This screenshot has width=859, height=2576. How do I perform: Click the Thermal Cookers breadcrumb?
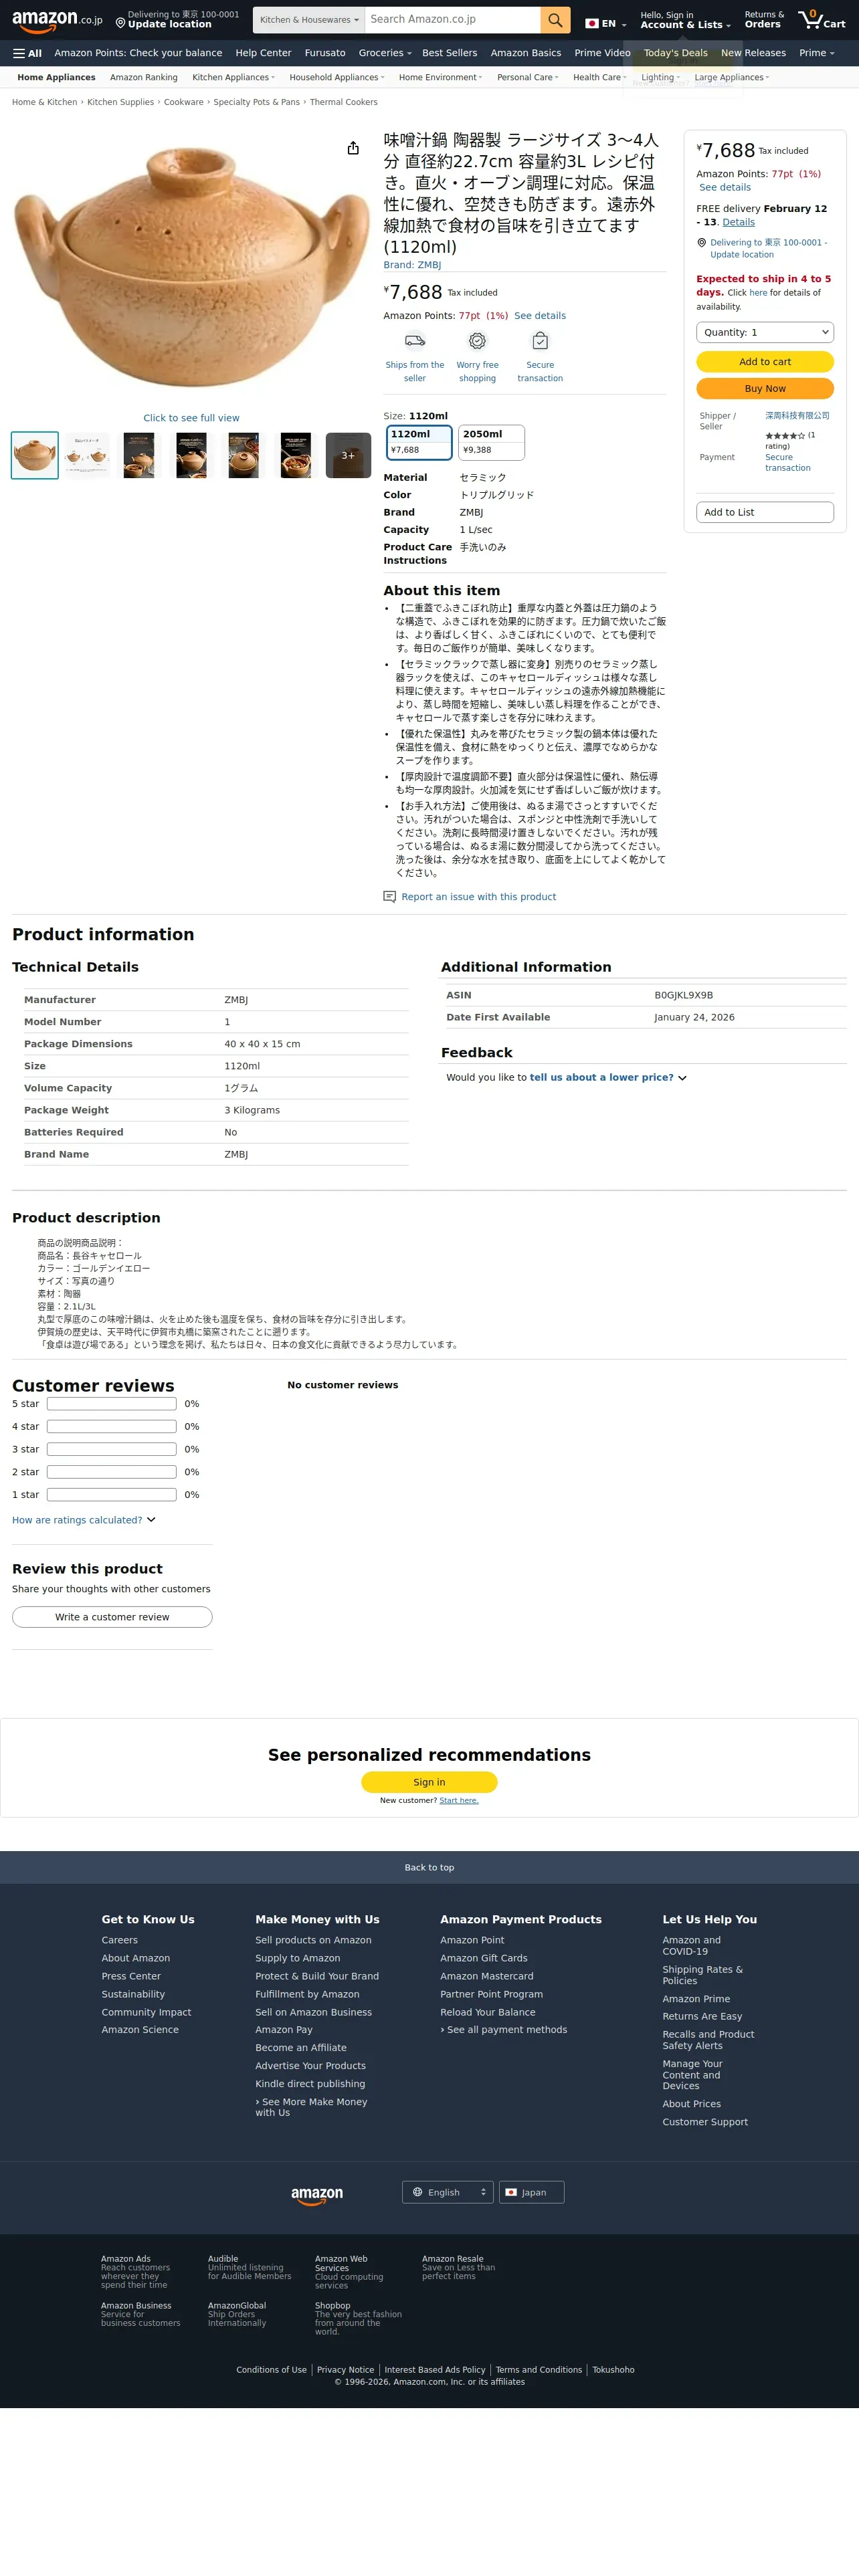click(x=343, y=102)
